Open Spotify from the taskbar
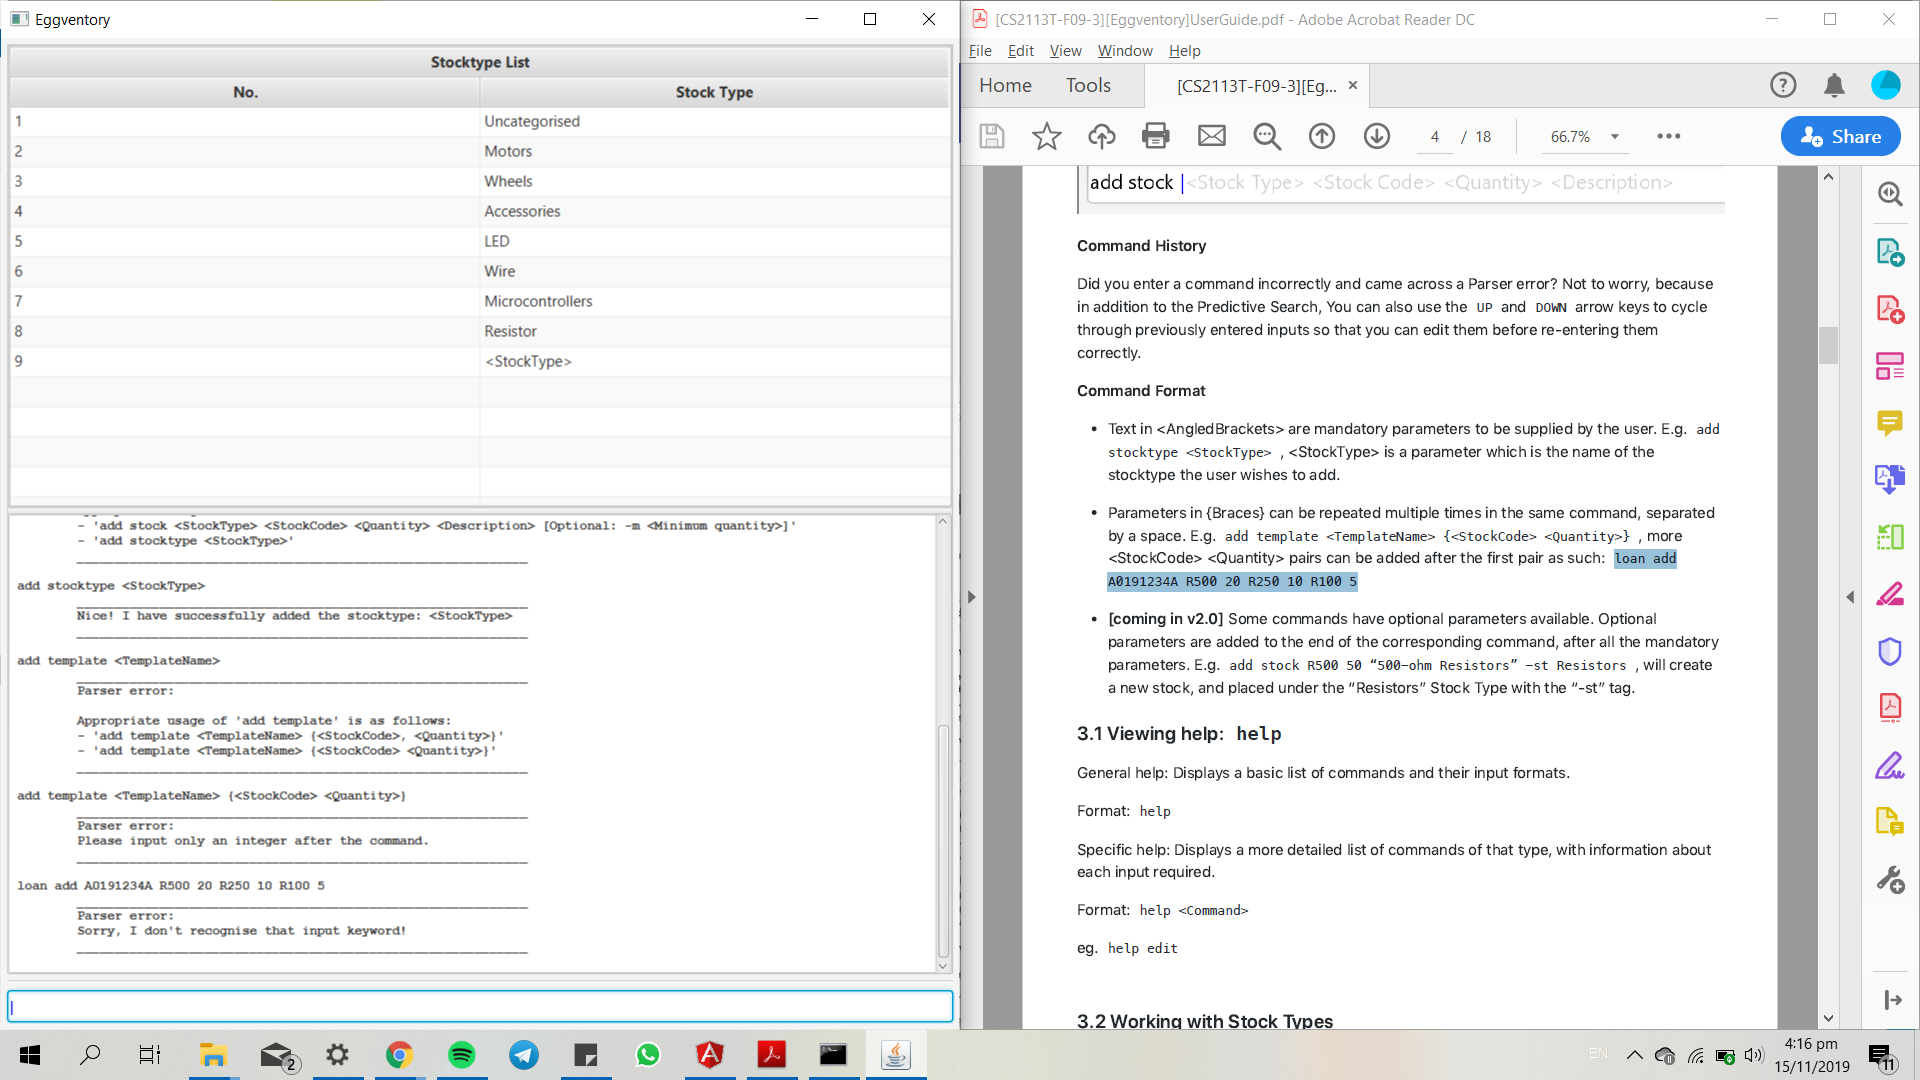 point(461,1055)
